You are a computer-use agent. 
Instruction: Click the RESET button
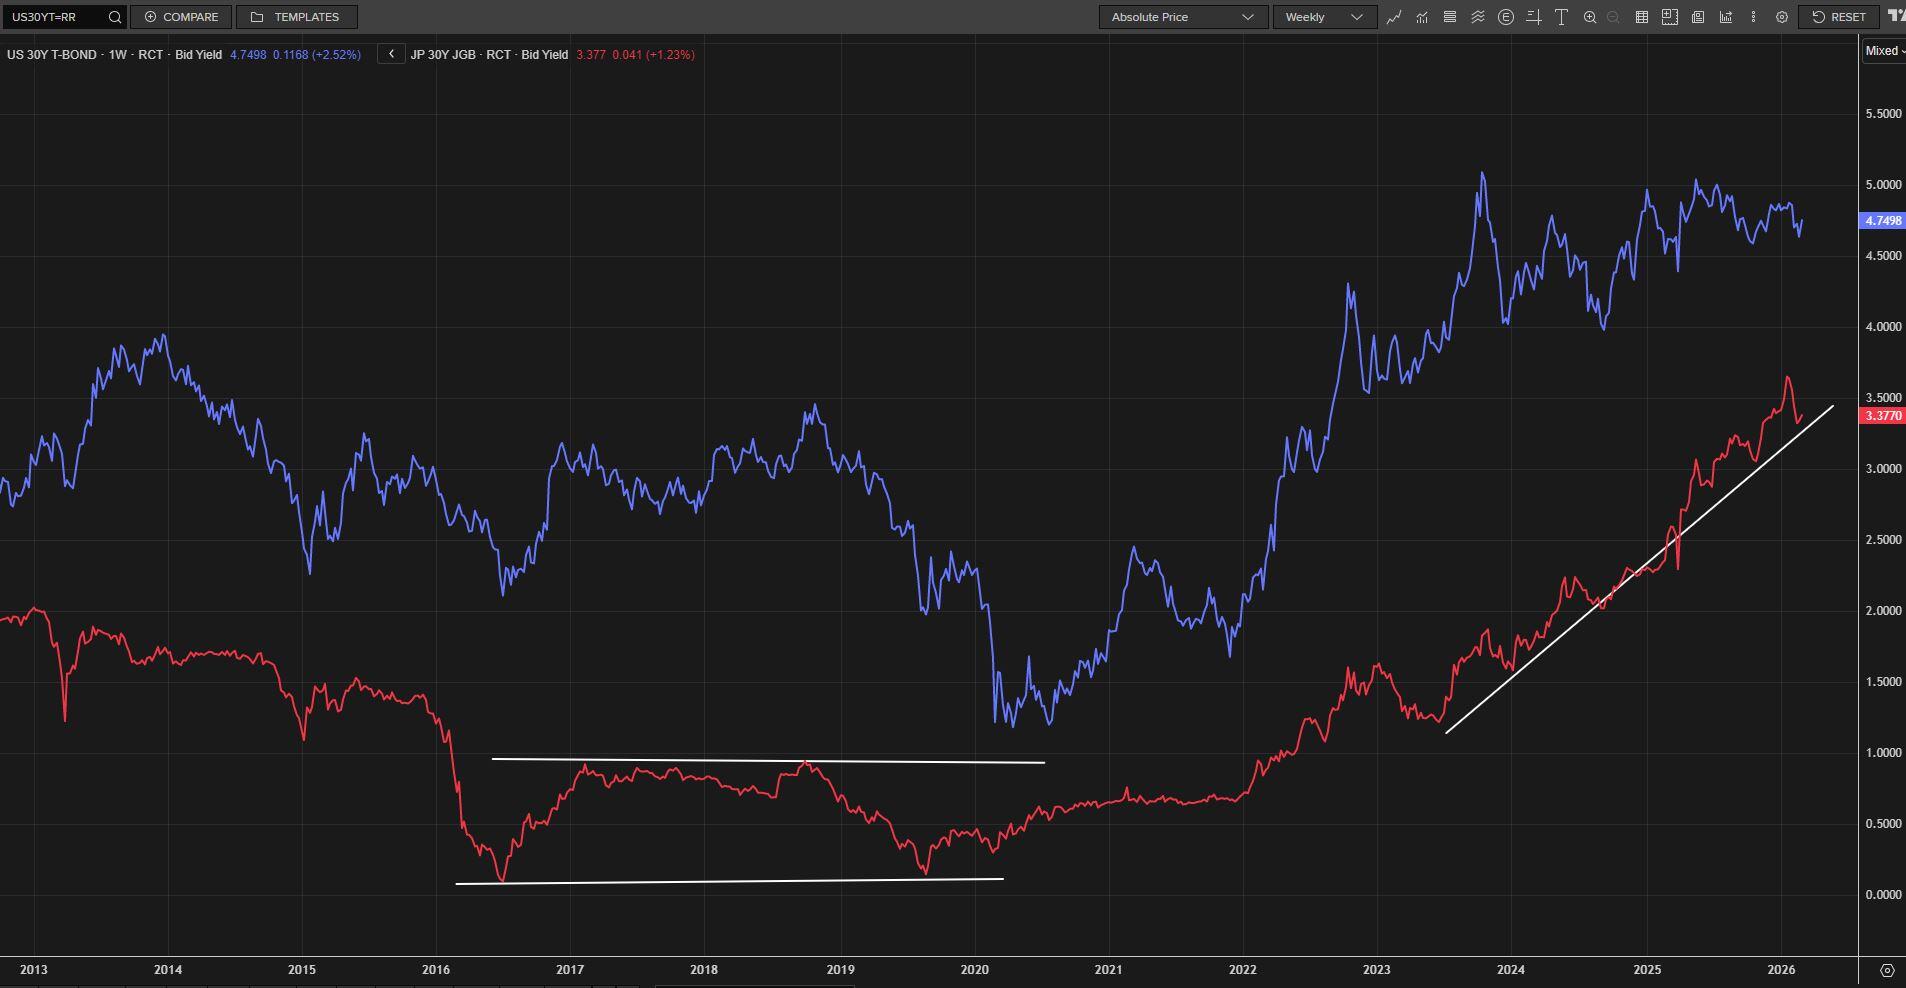coord(1839,17)
